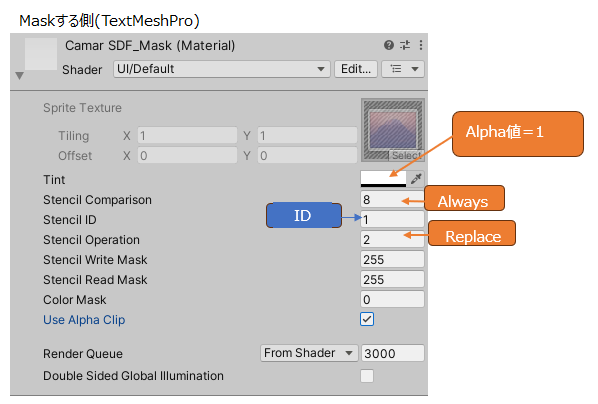
Task: Click the Sprite Texture label
Action: click(x=82, y=108)
